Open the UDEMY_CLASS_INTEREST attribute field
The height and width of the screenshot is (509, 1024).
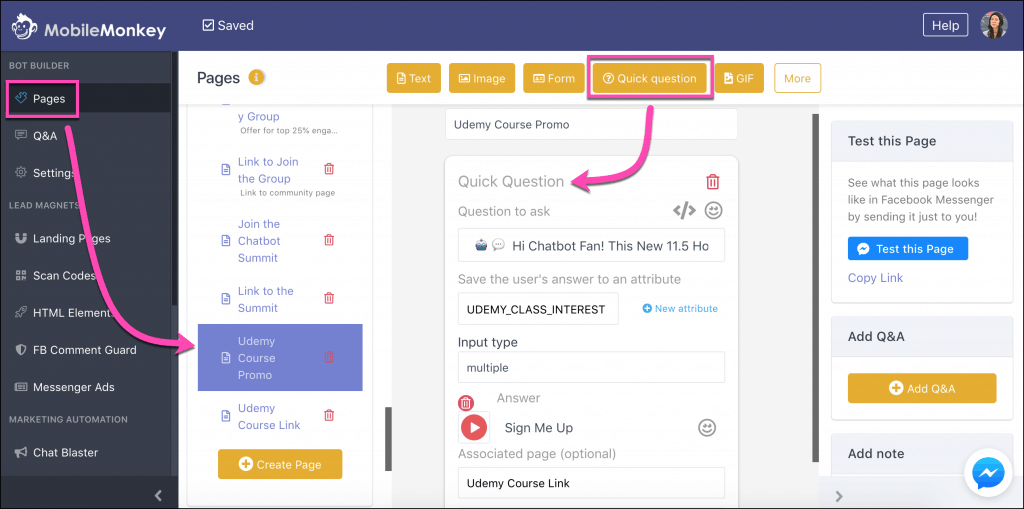(538, 309)
